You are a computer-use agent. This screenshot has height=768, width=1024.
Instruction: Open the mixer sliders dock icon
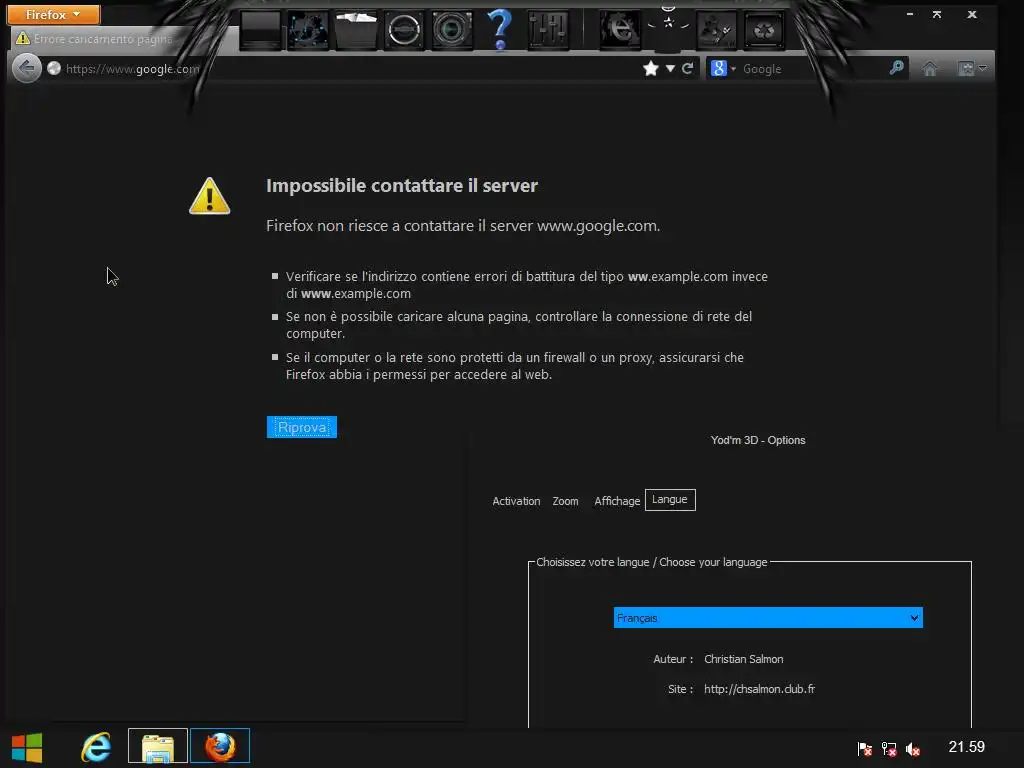click(548, 30)
